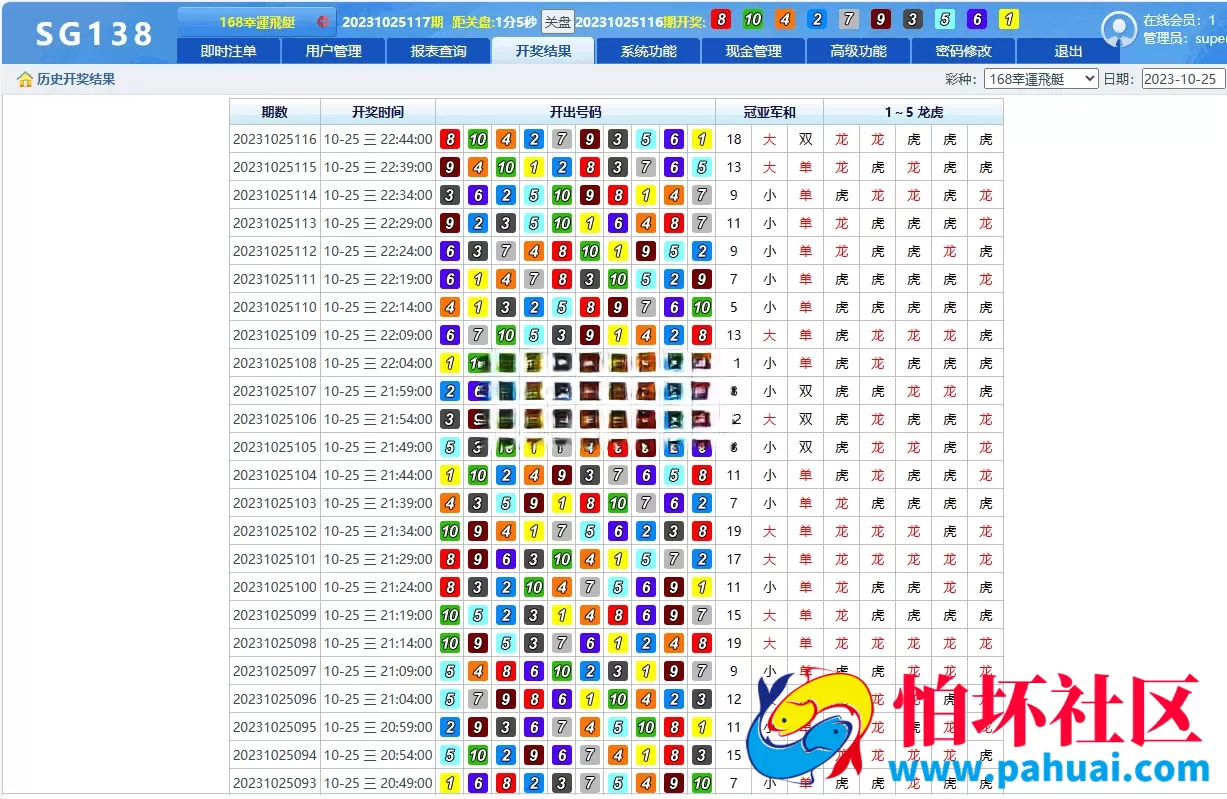Click the 退出 logout tab
1227x799 pixels.
click(x=1068, y=51)
